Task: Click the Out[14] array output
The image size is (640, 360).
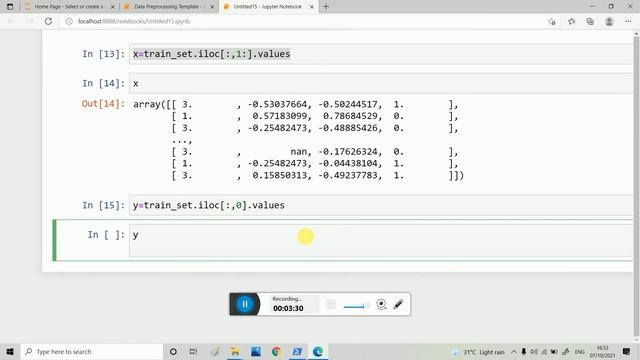Action: pyautogui.click(x=298, y=140)
